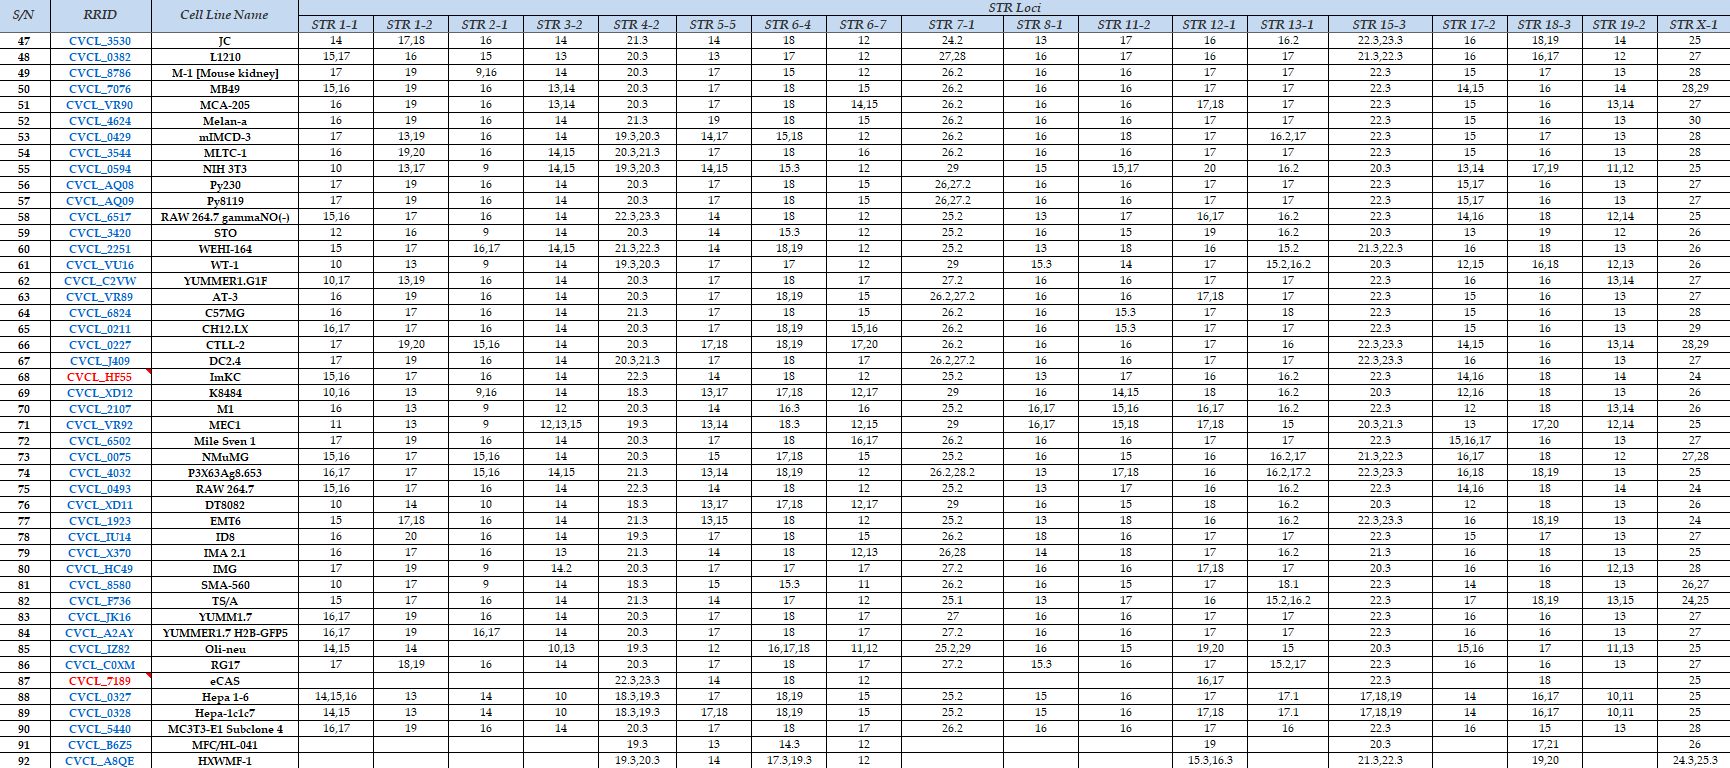Select serial number 92
The width and height of the screenshot is (1730, 768).
coord(24,761)
